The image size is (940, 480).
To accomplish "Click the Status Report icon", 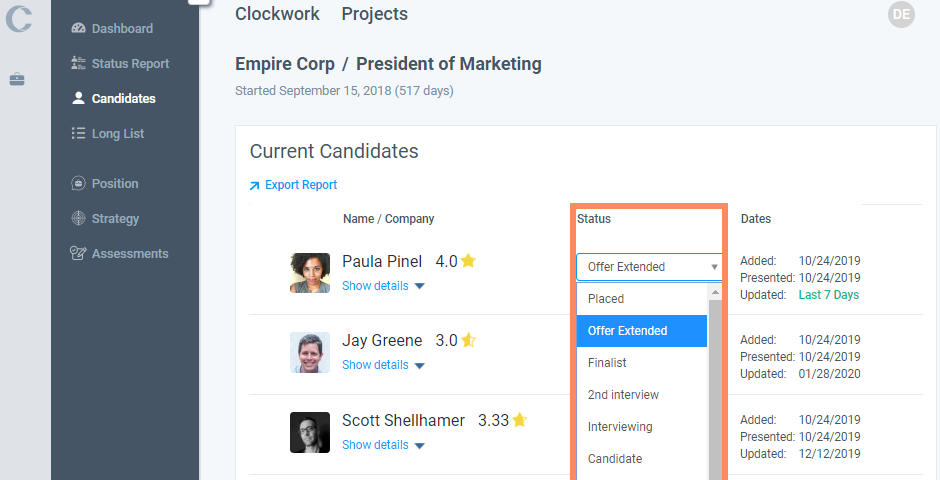I will pos(79,64).
